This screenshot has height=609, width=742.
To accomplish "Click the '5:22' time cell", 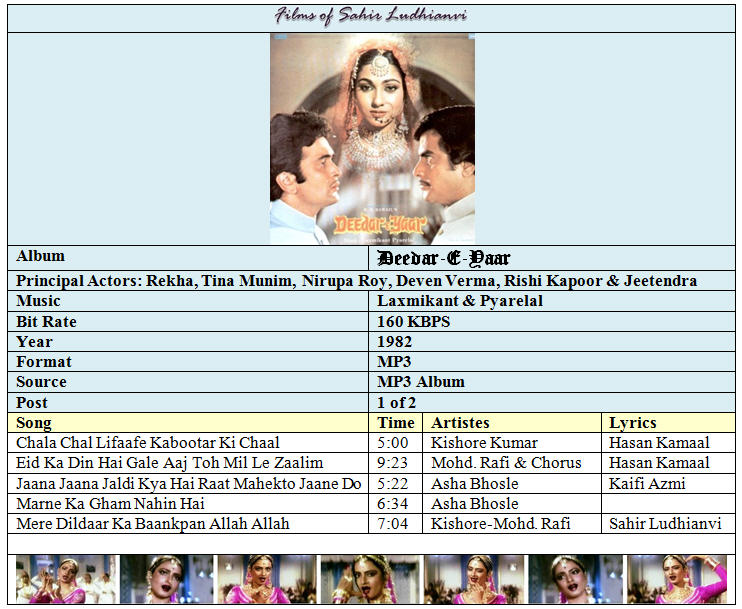I will pos(396,484).
